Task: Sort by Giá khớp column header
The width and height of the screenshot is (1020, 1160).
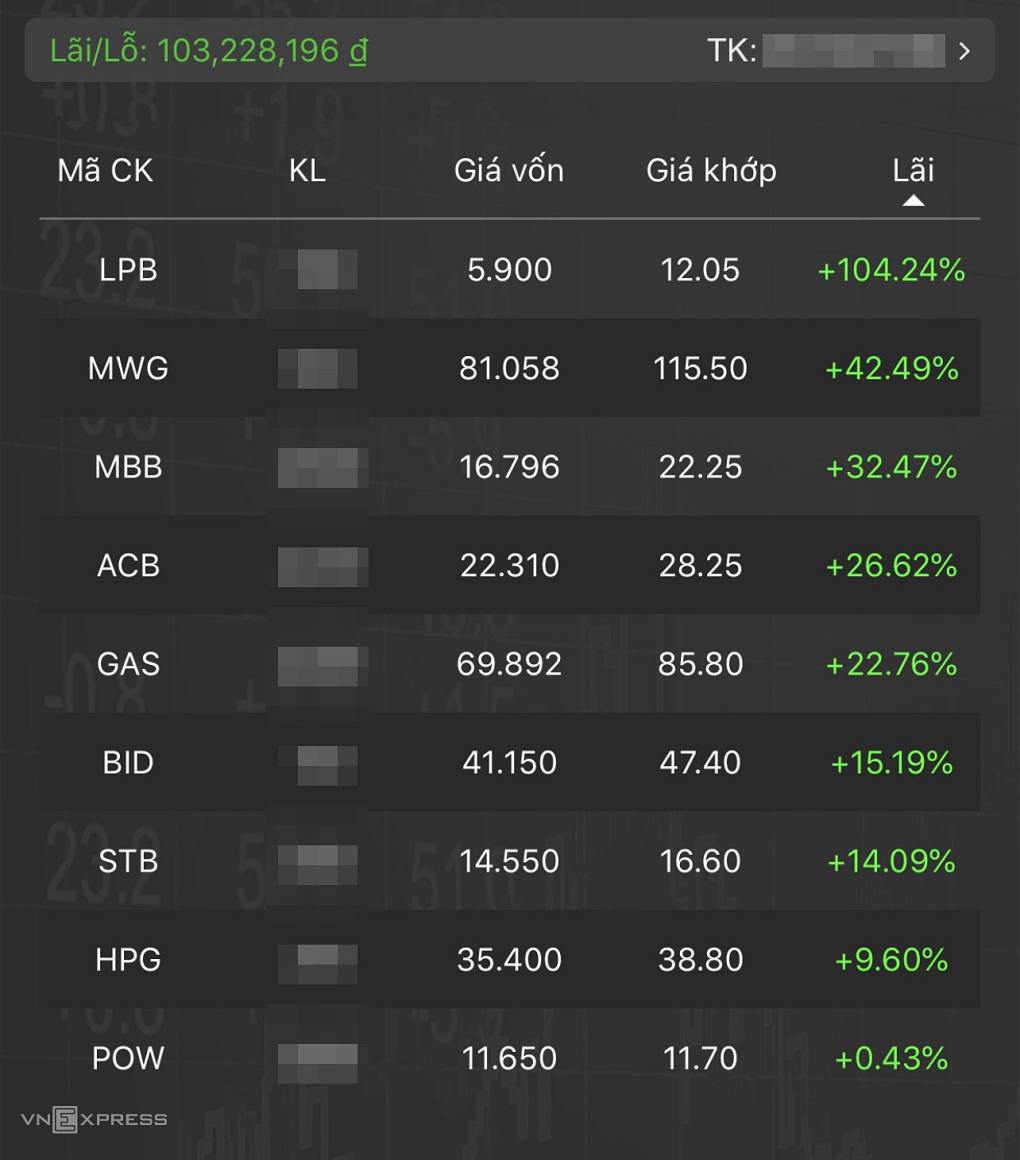Action: [711, 171]
